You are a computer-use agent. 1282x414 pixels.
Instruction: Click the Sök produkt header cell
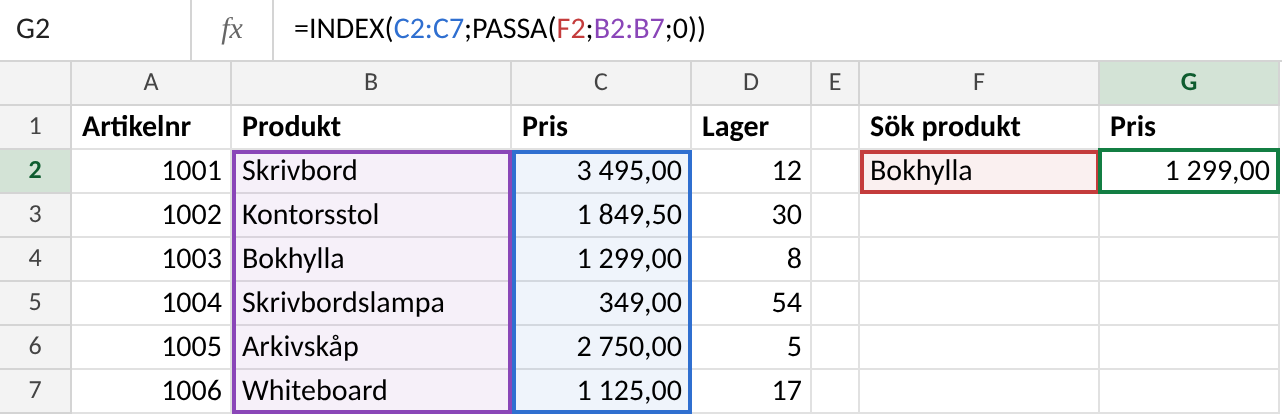point(979,126)
